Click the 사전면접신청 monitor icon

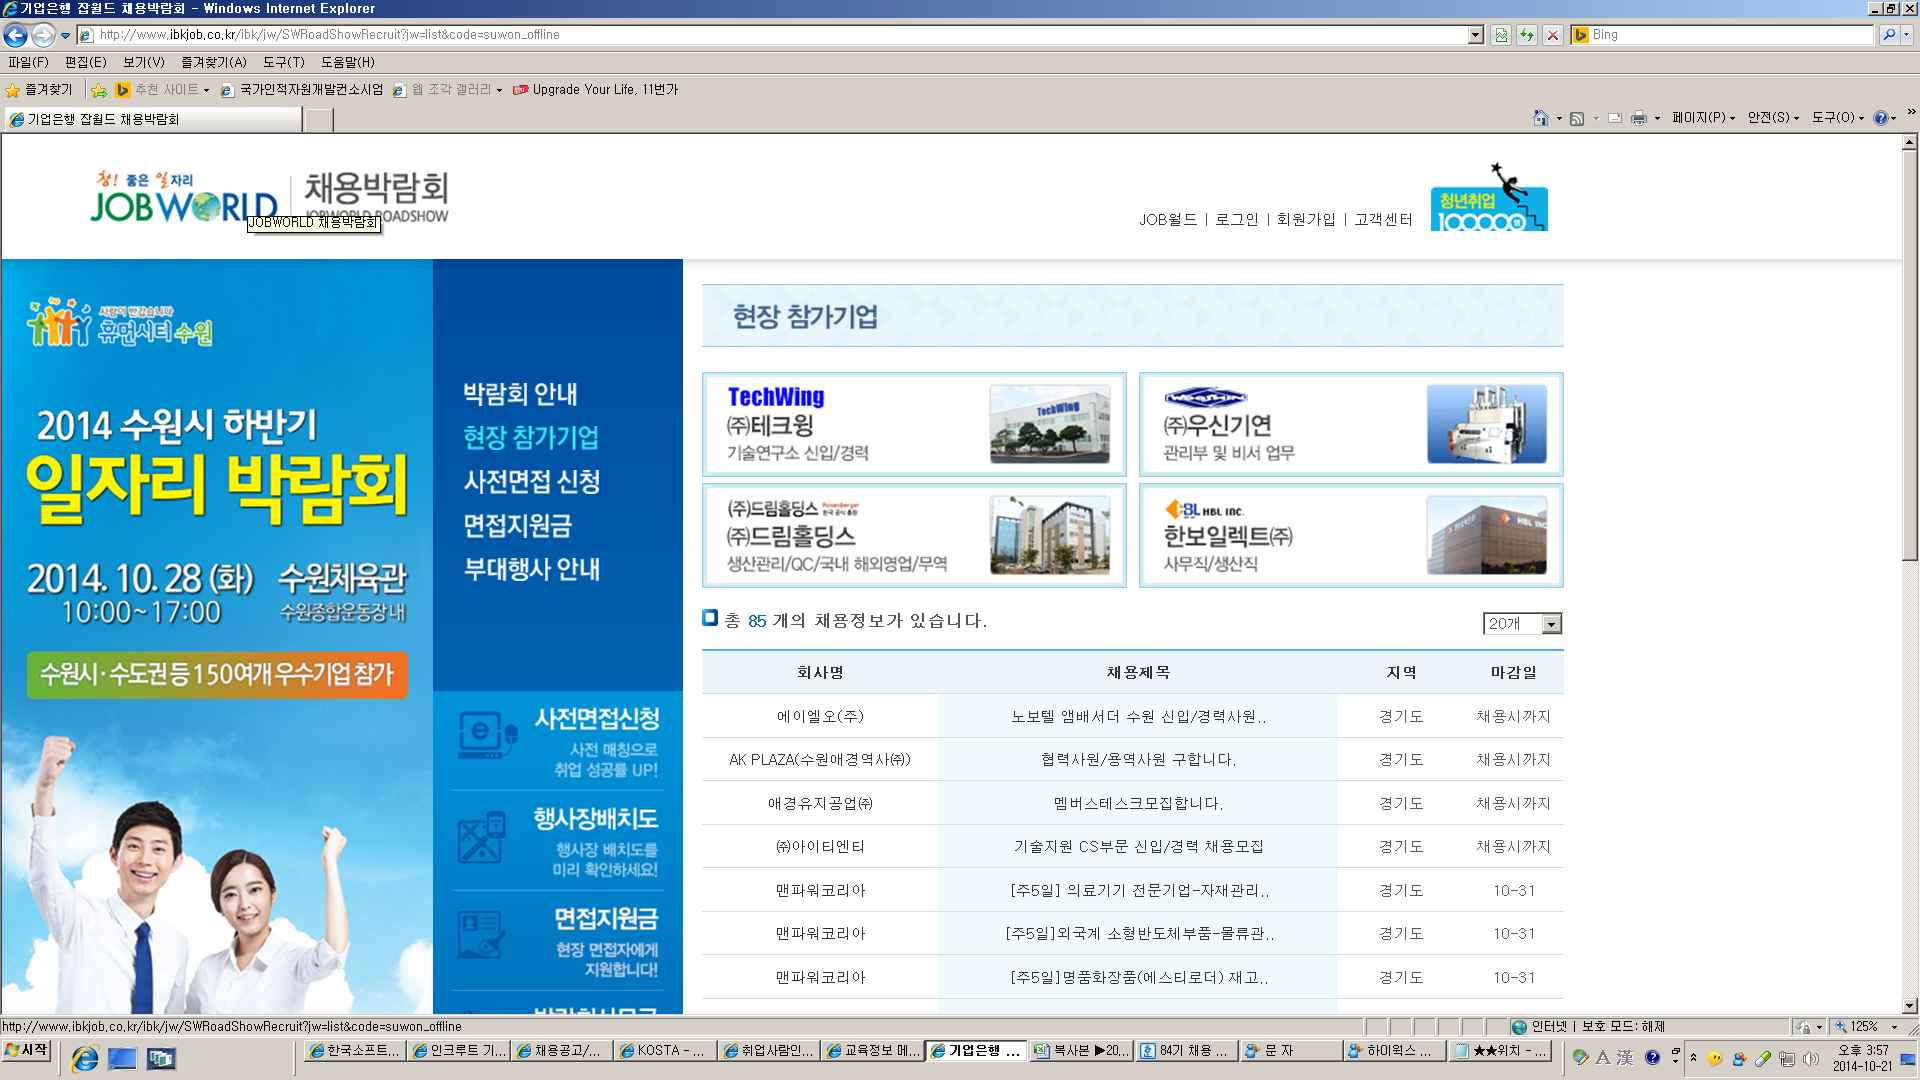pos(488,734)
